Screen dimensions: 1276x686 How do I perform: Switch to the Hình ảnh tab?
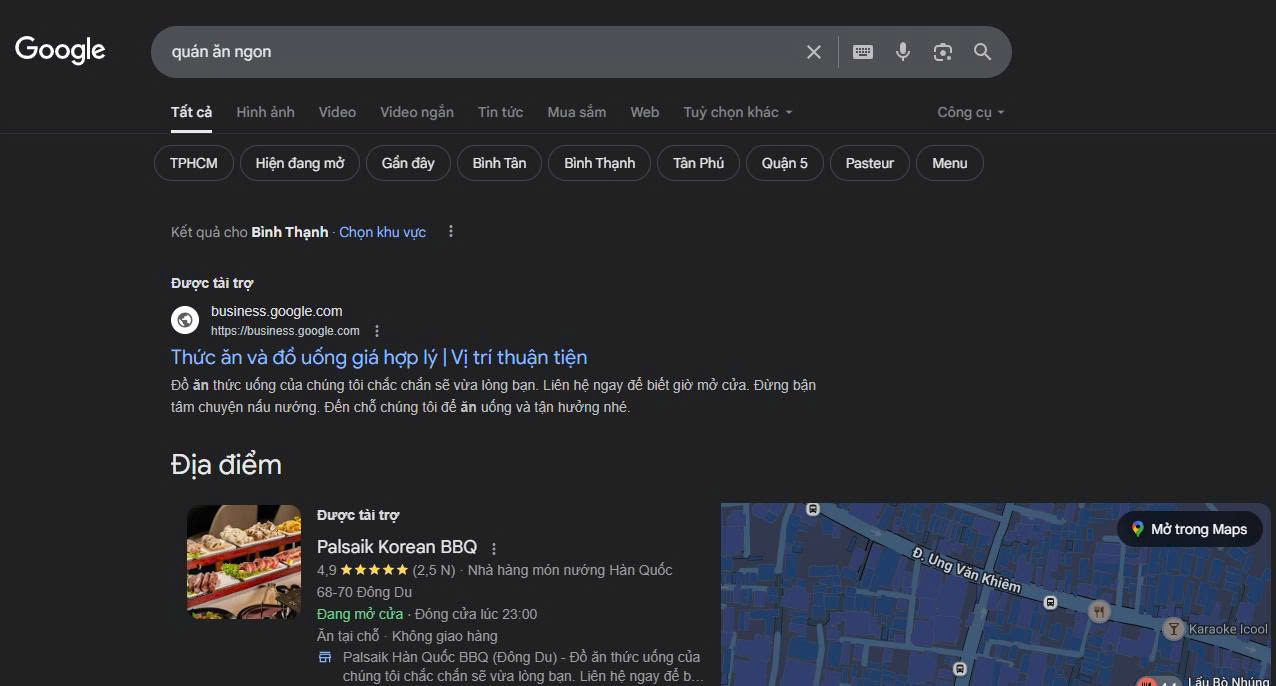pos(265,112)
